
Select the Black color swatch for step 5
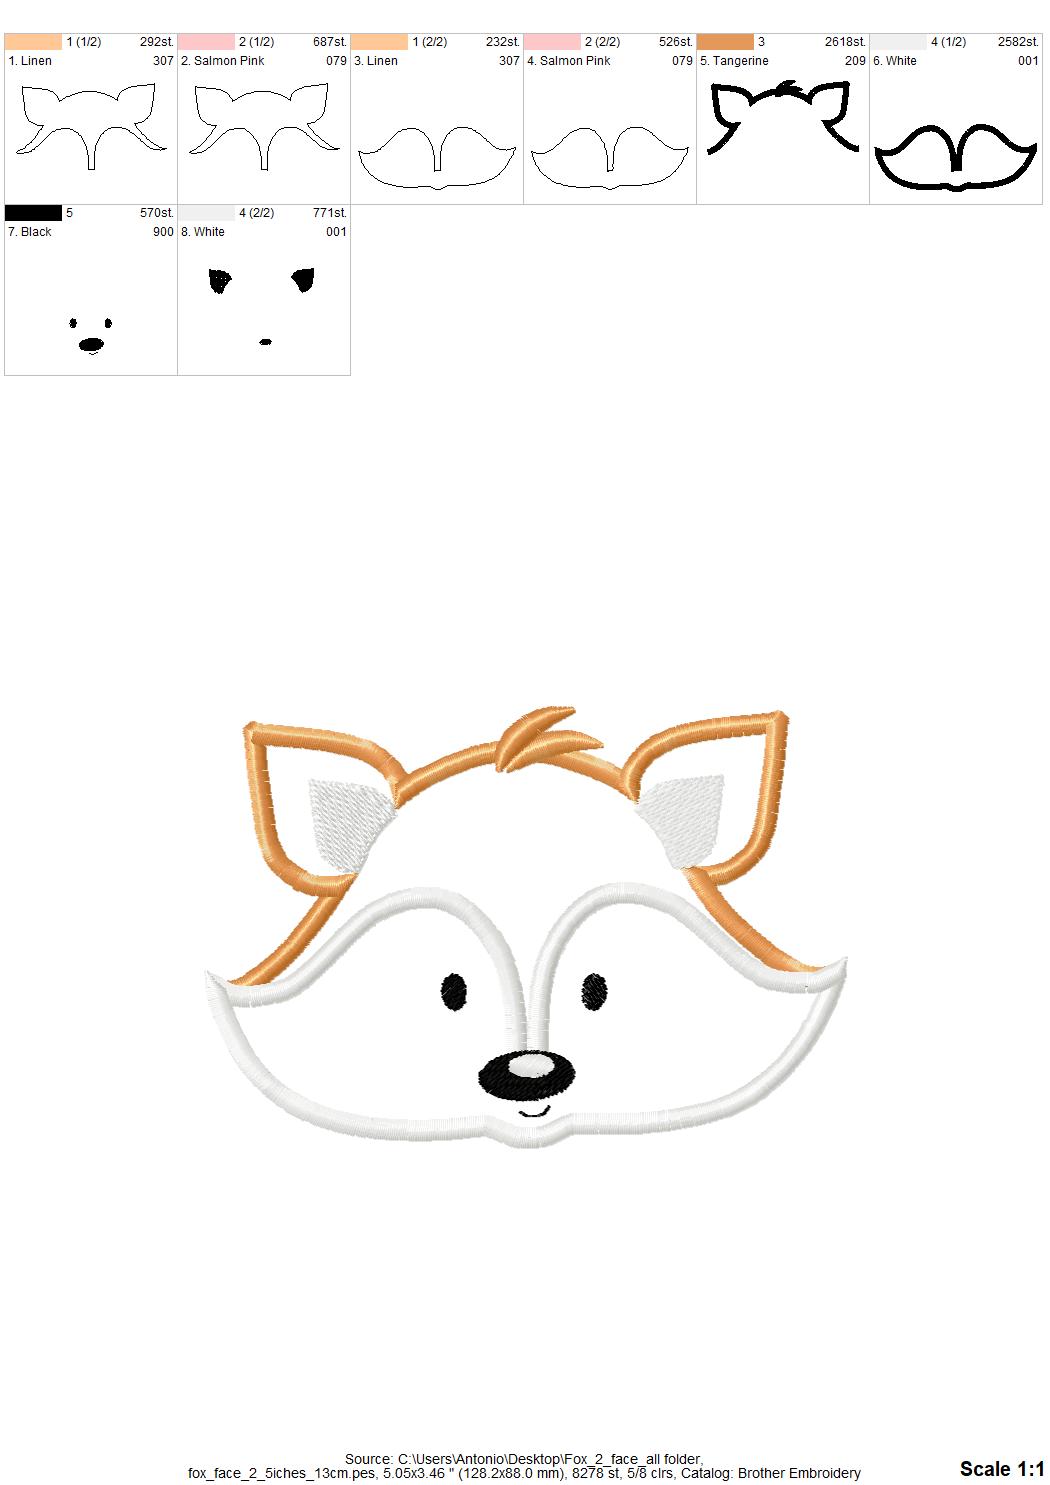pos(34,213)
